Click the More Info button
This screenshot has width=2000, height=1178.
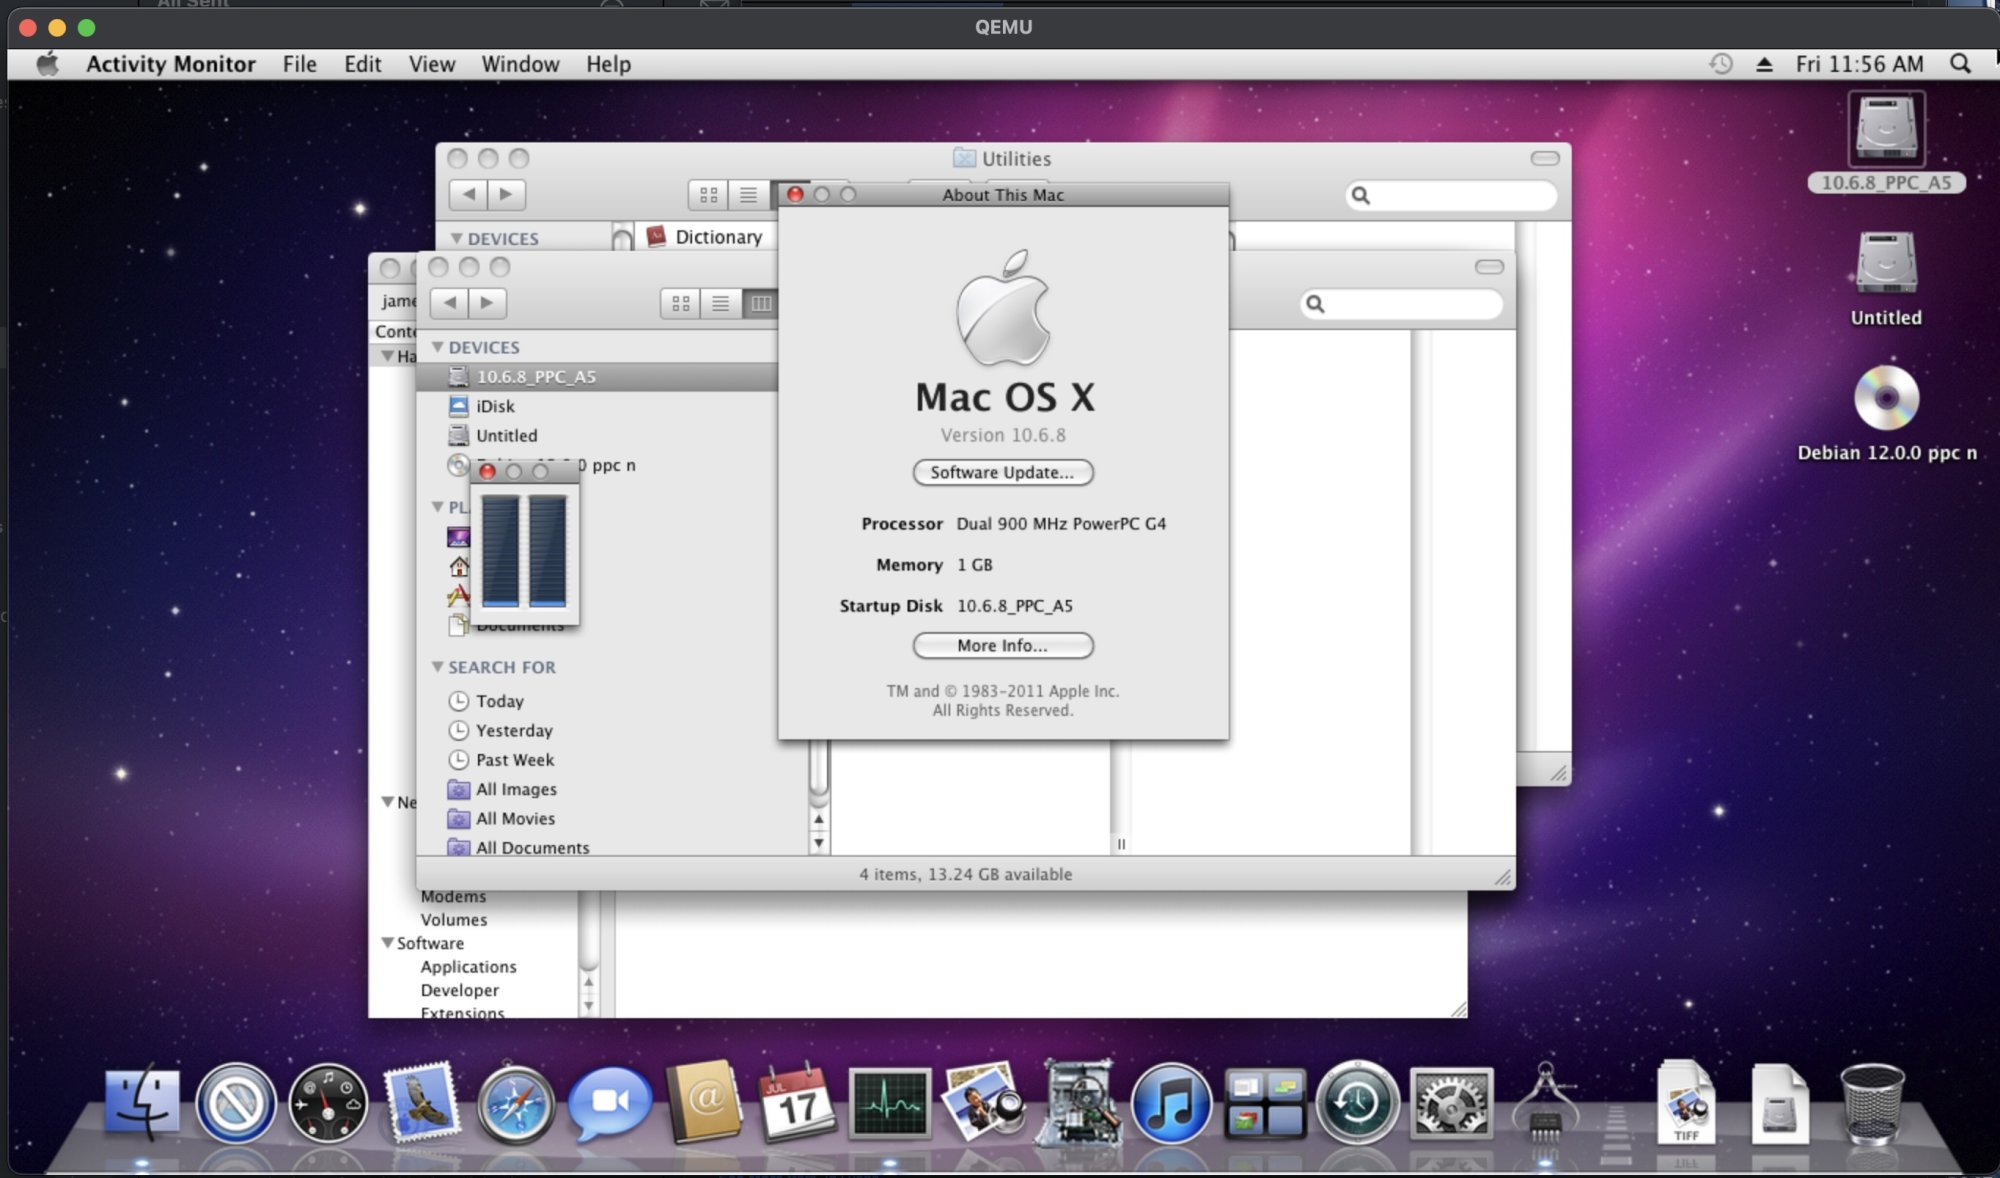pos(1002,645)
